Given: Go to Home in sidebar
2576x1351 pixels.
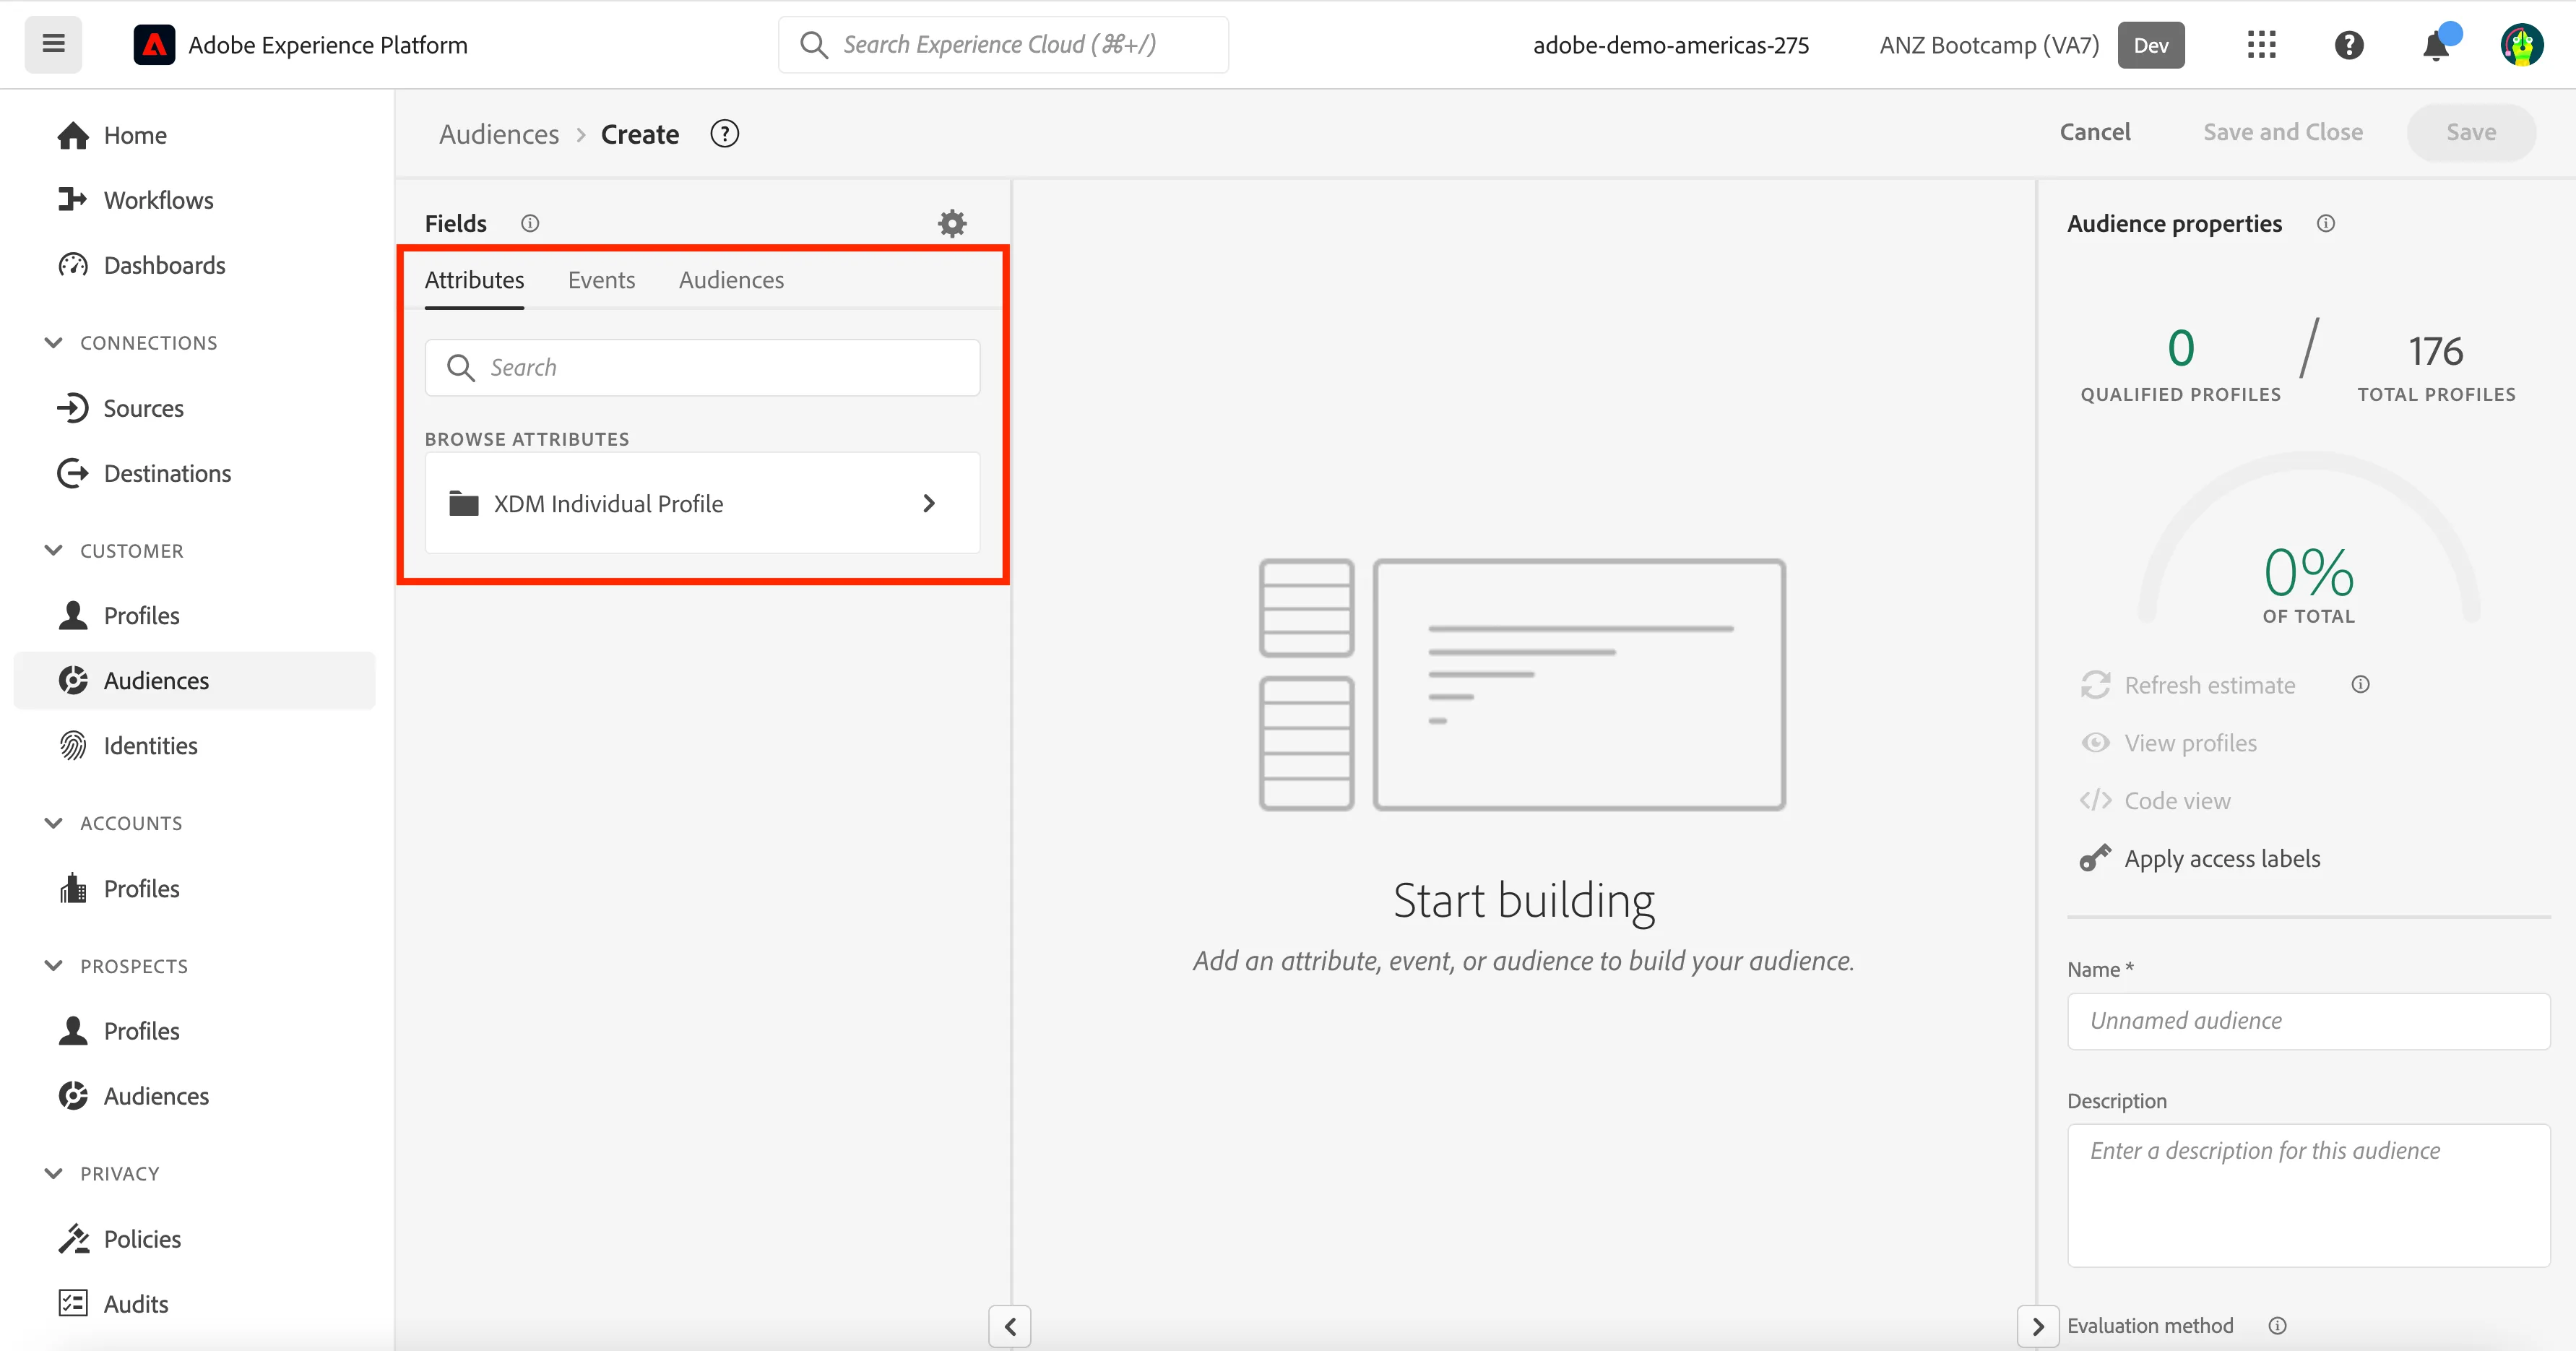Looking at the screenshot, I should [x=135, y=135].
